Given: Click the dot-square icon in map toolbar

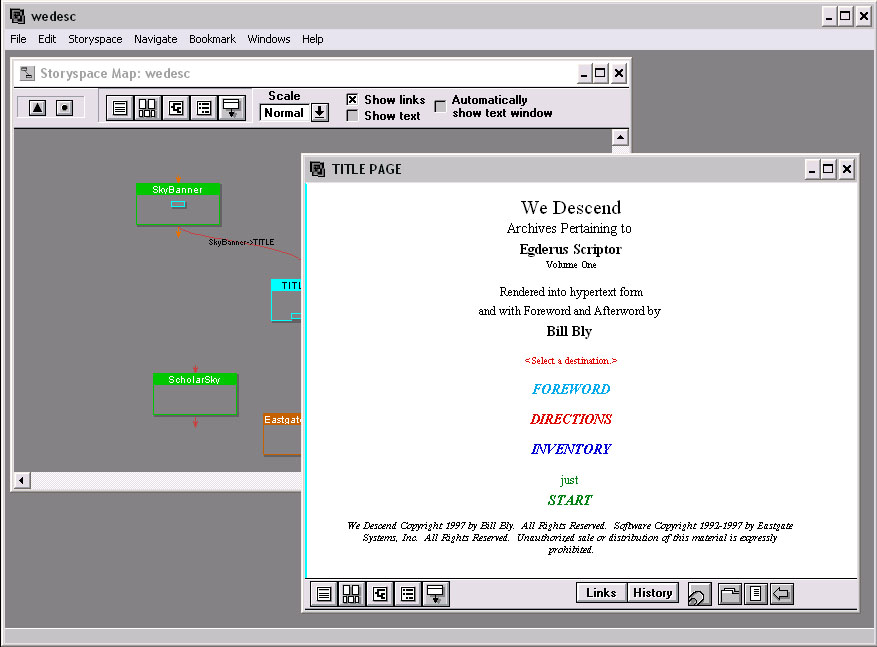Looking at the screenshot, I should tap(65, 107).
